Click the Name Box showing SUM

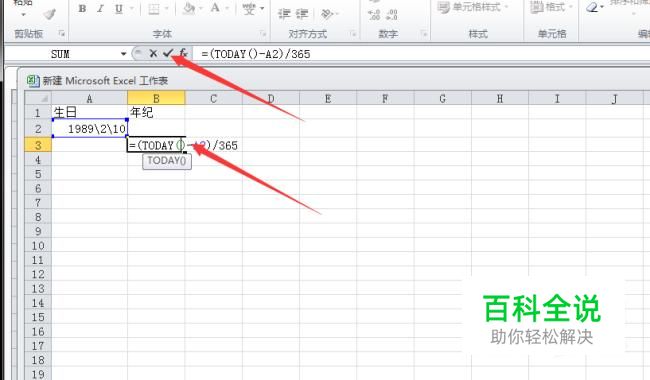pos(61,54)
